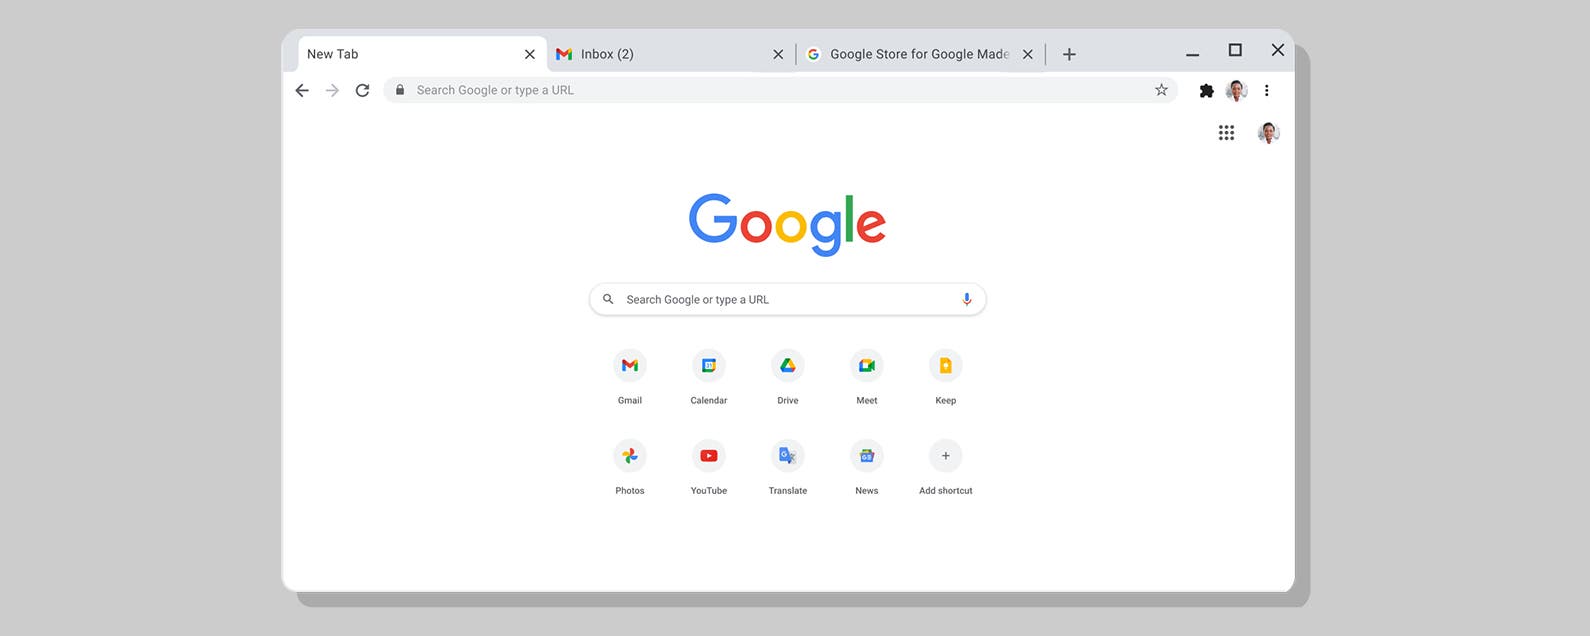Viewport: 1590px width, 636px height.
Task: Click the Google search box
Action: pyautogui.click(x=788, y=299)
